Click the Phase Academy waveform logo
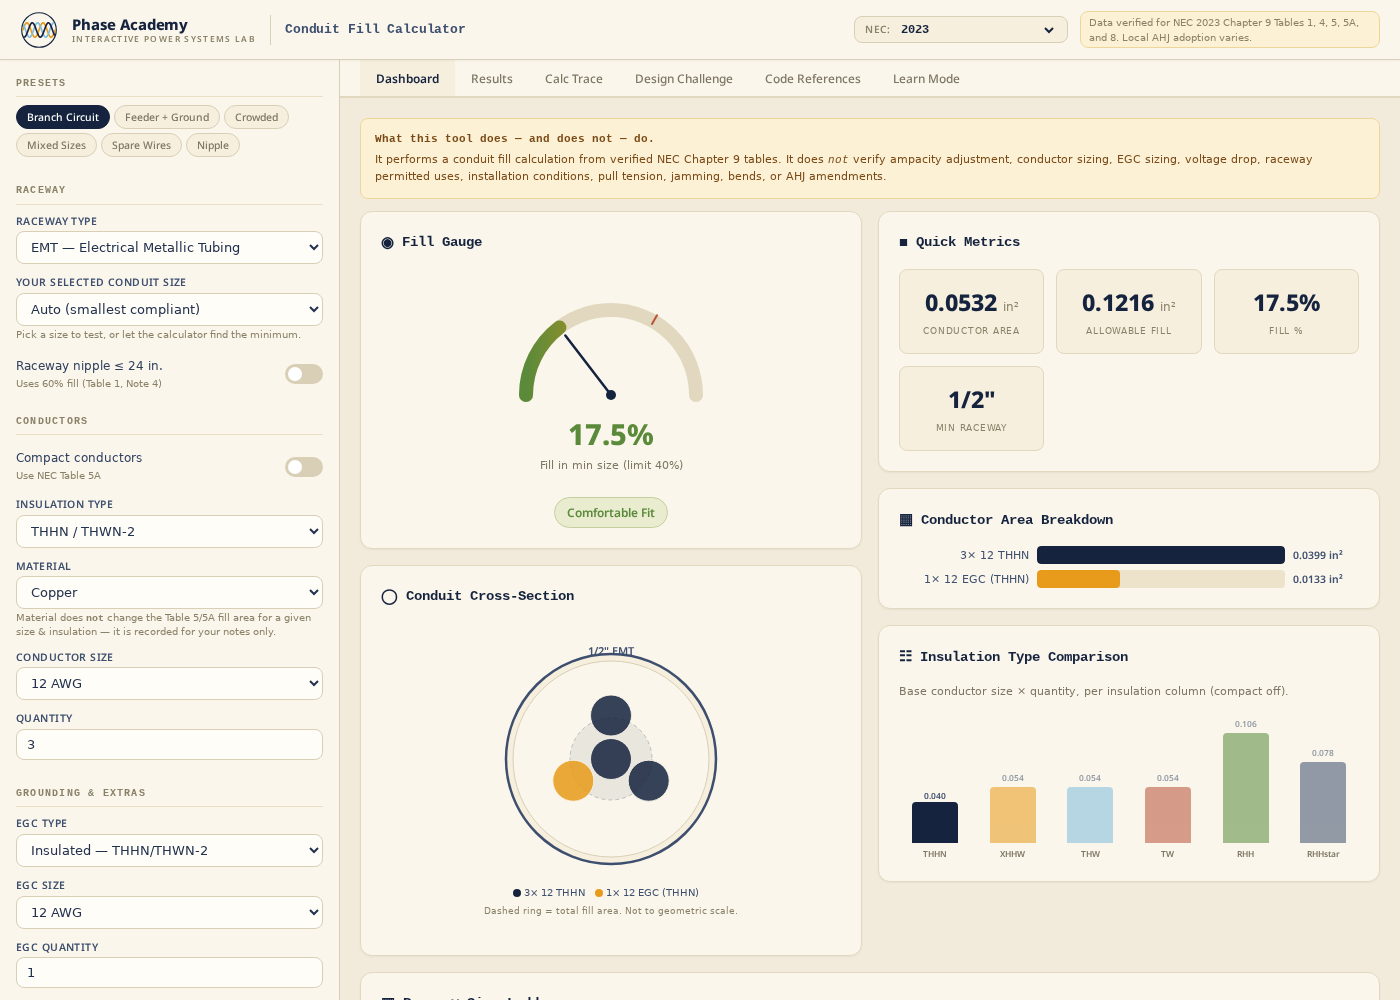This screenshot has width=1400, height=1000. (x=39, y=30)
